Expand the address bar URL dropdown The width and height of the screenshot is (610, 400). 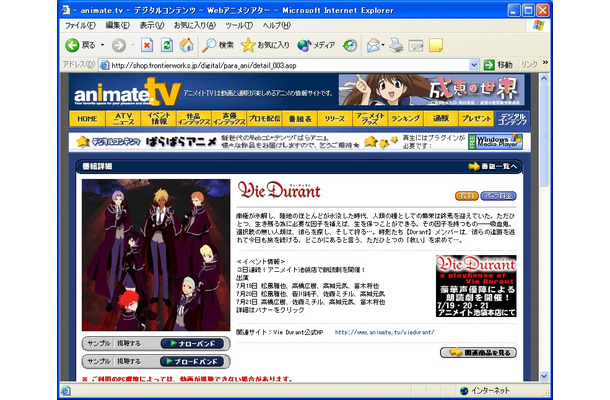[473, 65]
